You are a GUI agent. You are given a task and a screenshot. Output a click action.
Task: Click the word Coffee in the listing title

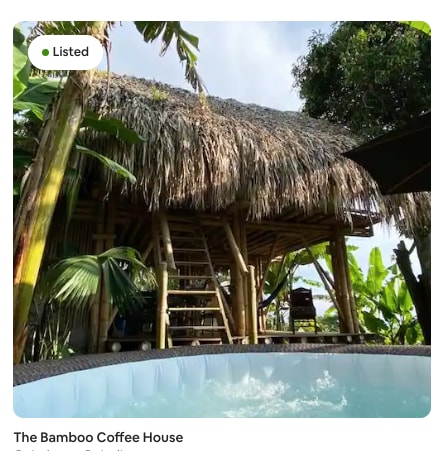tap(118, 437)
